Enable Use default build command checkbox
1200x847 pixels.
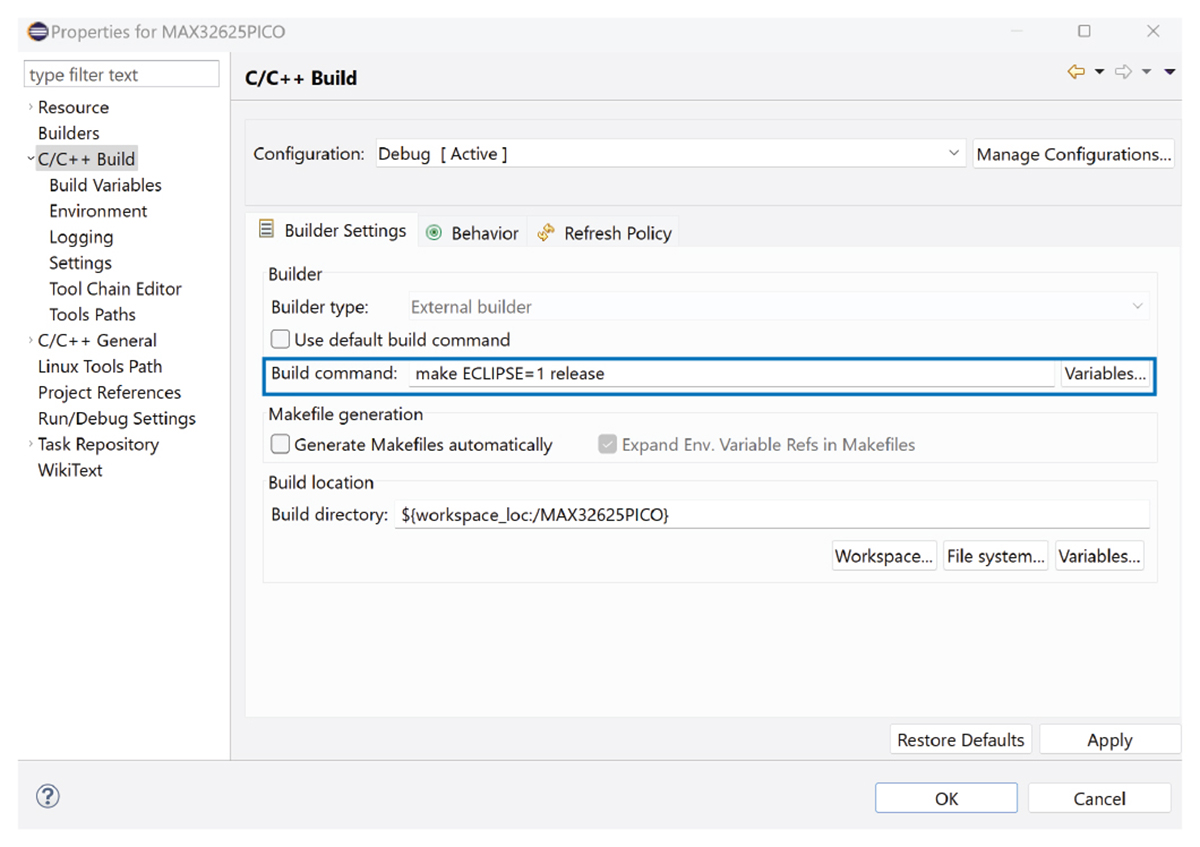point(281,340)
